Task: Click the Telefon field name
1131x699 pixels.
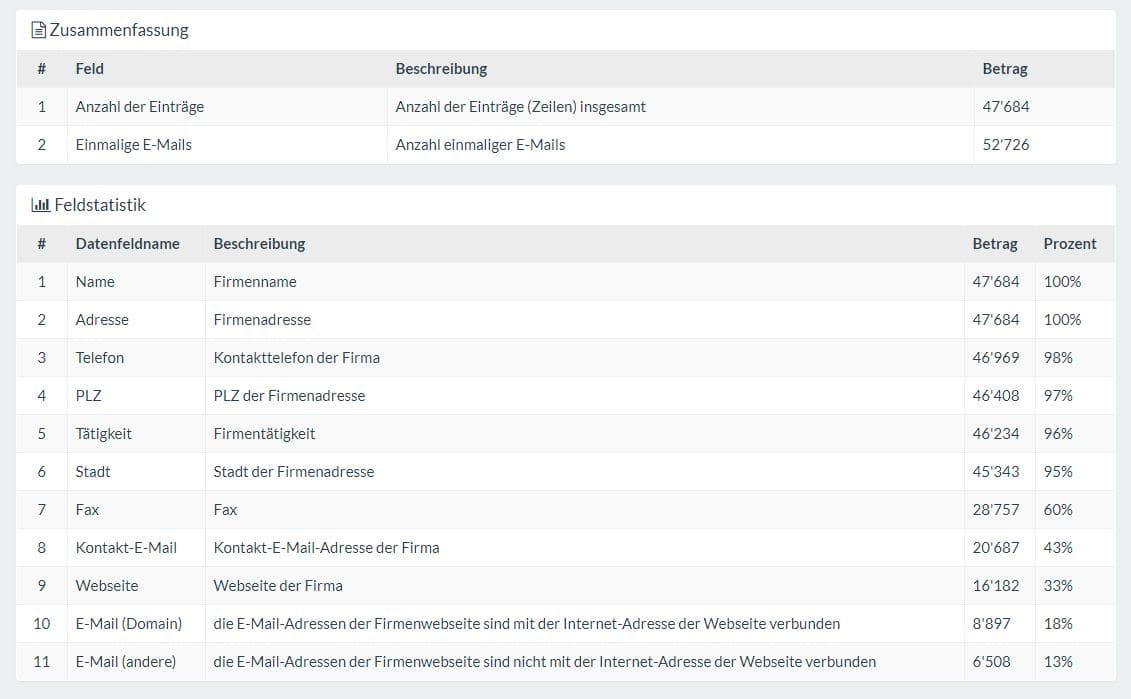Action: [x=100, y=358]
